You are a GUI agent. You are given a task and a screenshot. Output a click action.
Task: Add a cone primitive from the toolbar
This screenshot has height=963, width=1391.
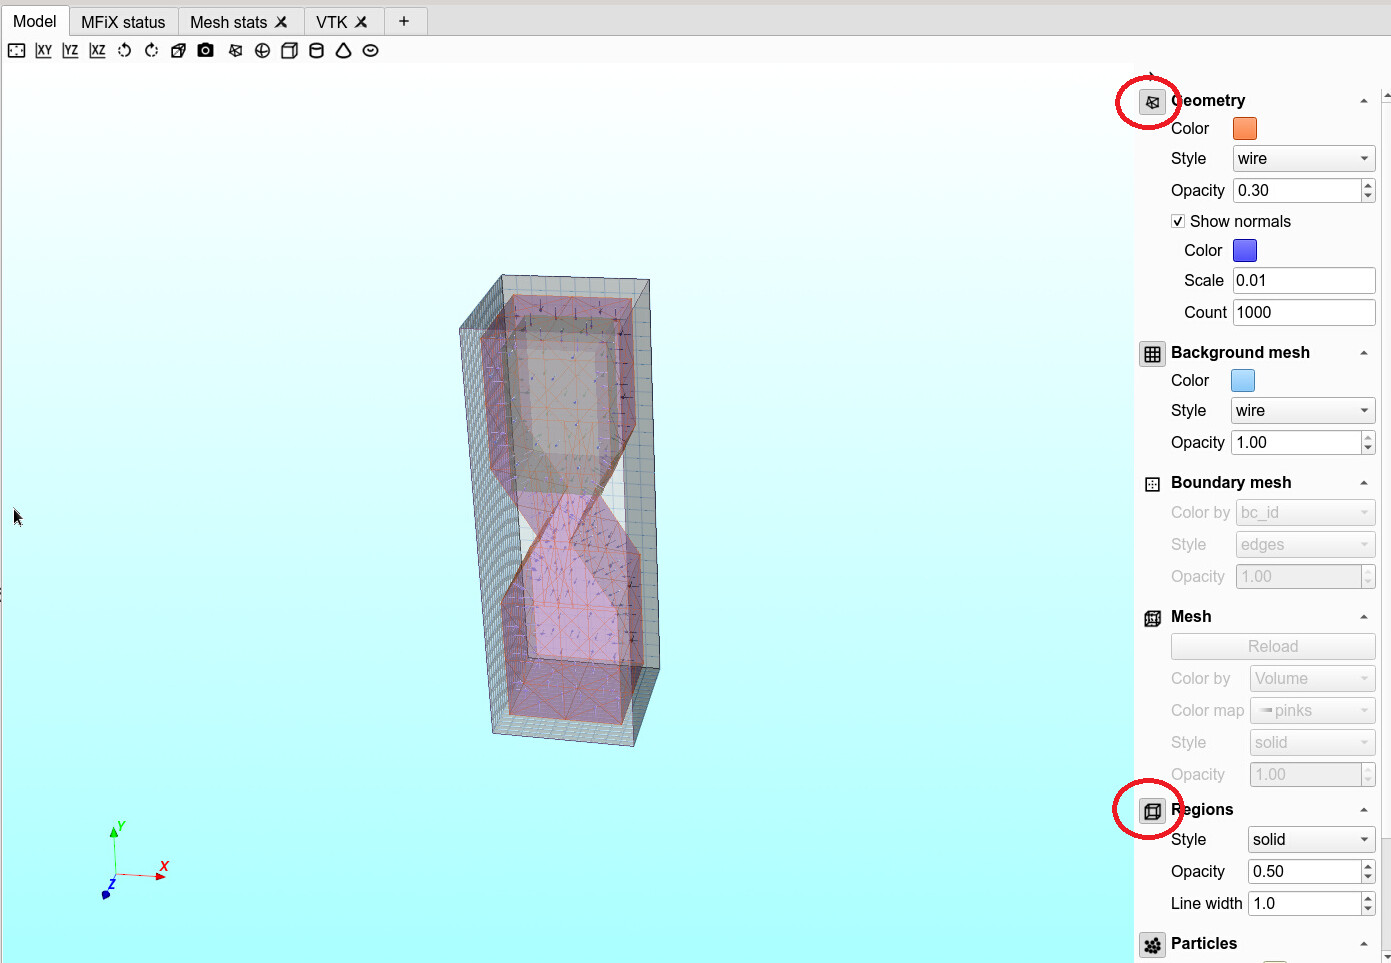pyautogui.click(x=343, y=50)
